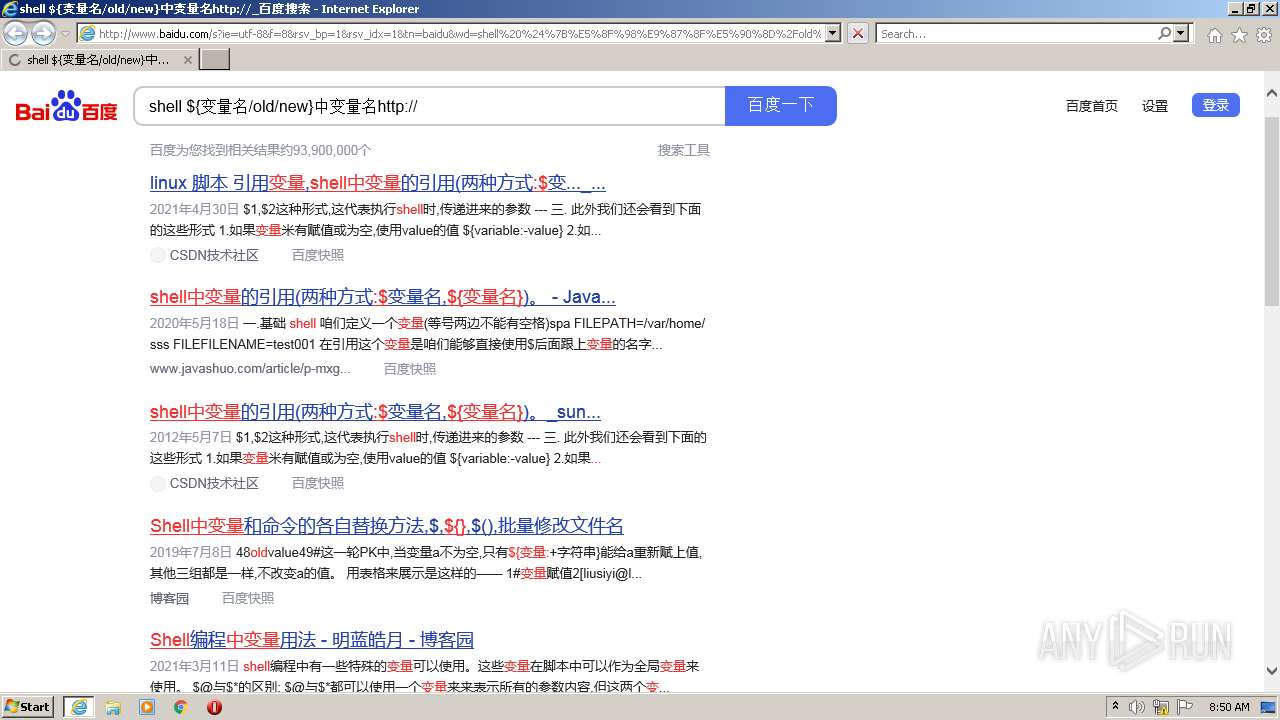Open 百度快照 beside the javashuo link
This screenshot has width=1280, height=720.
pos(410,369)
